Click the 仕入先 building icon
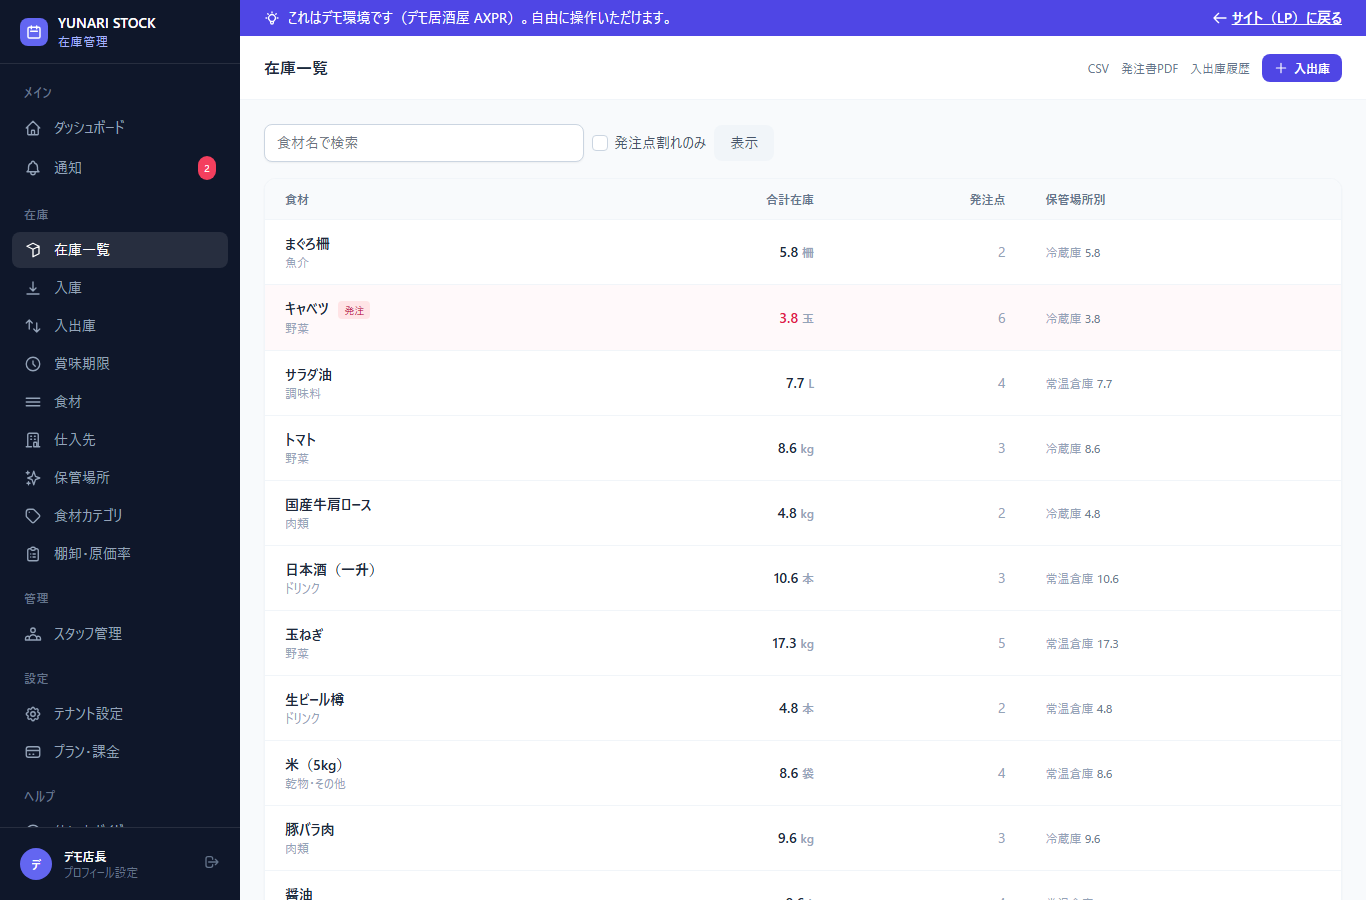This screenshot has height=900, width=1366. (x=33, y=440)
